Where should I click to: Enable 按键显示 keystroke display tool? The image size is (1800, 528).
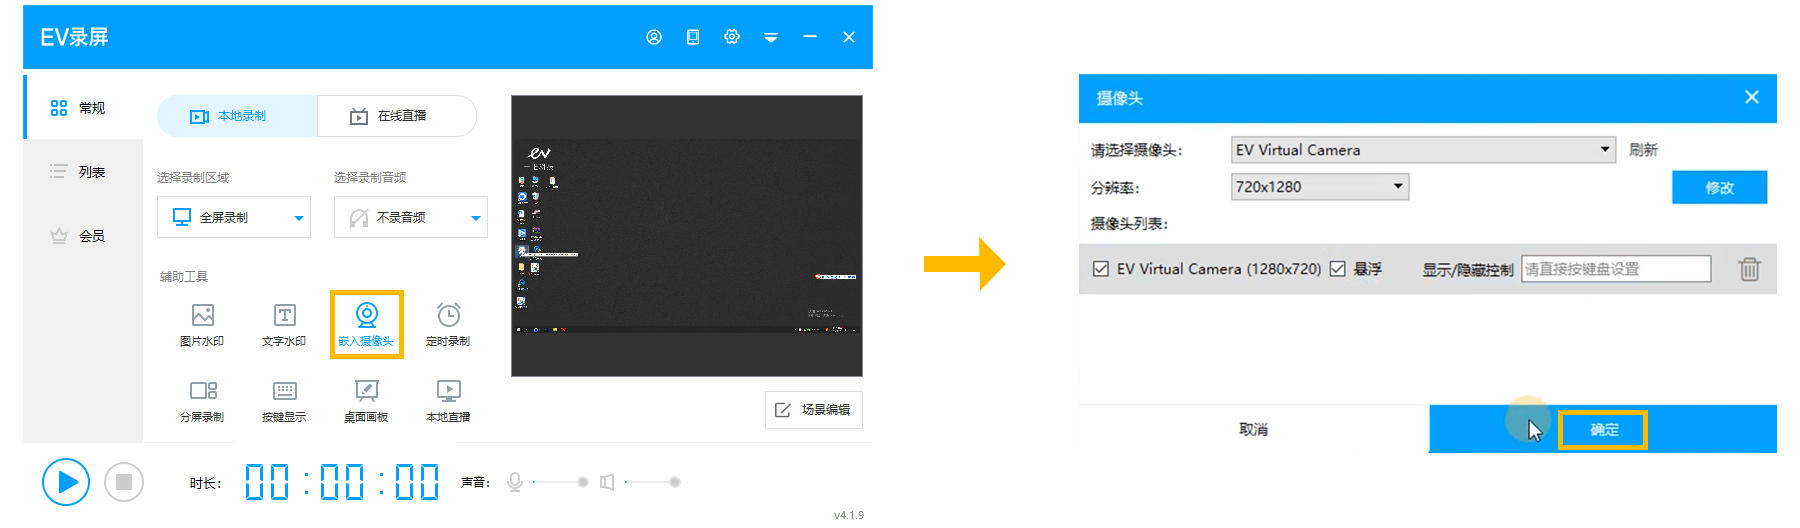click(284, 401)
